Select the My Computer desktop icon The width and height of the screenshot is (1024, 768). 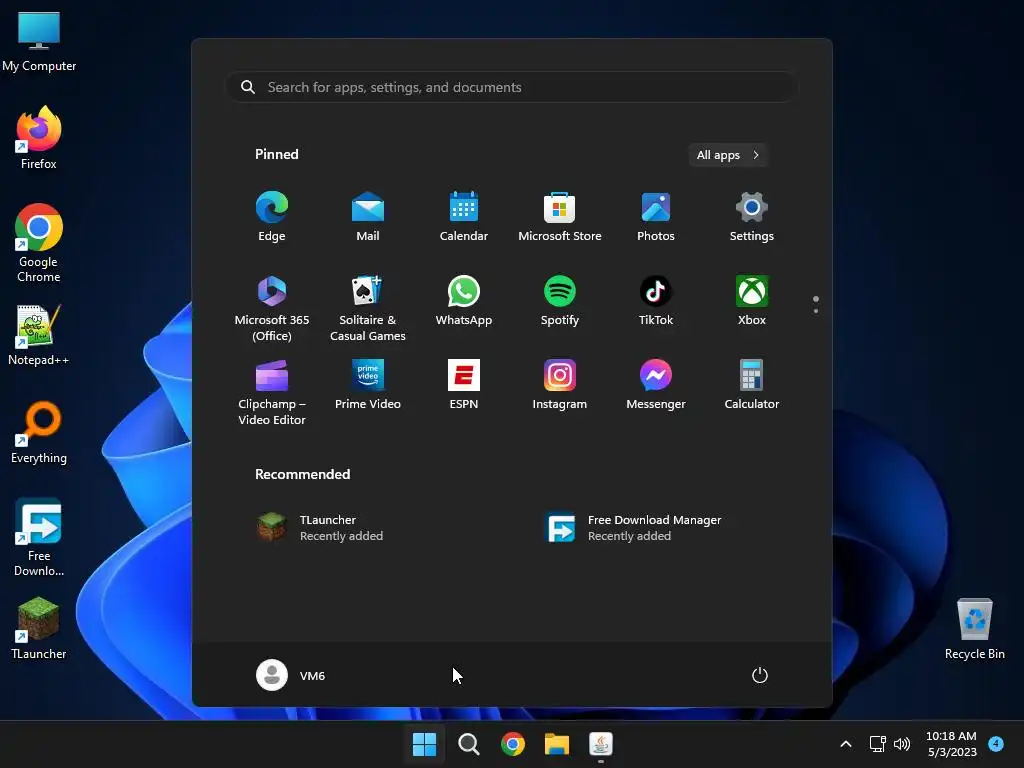(x=39, y=41)
